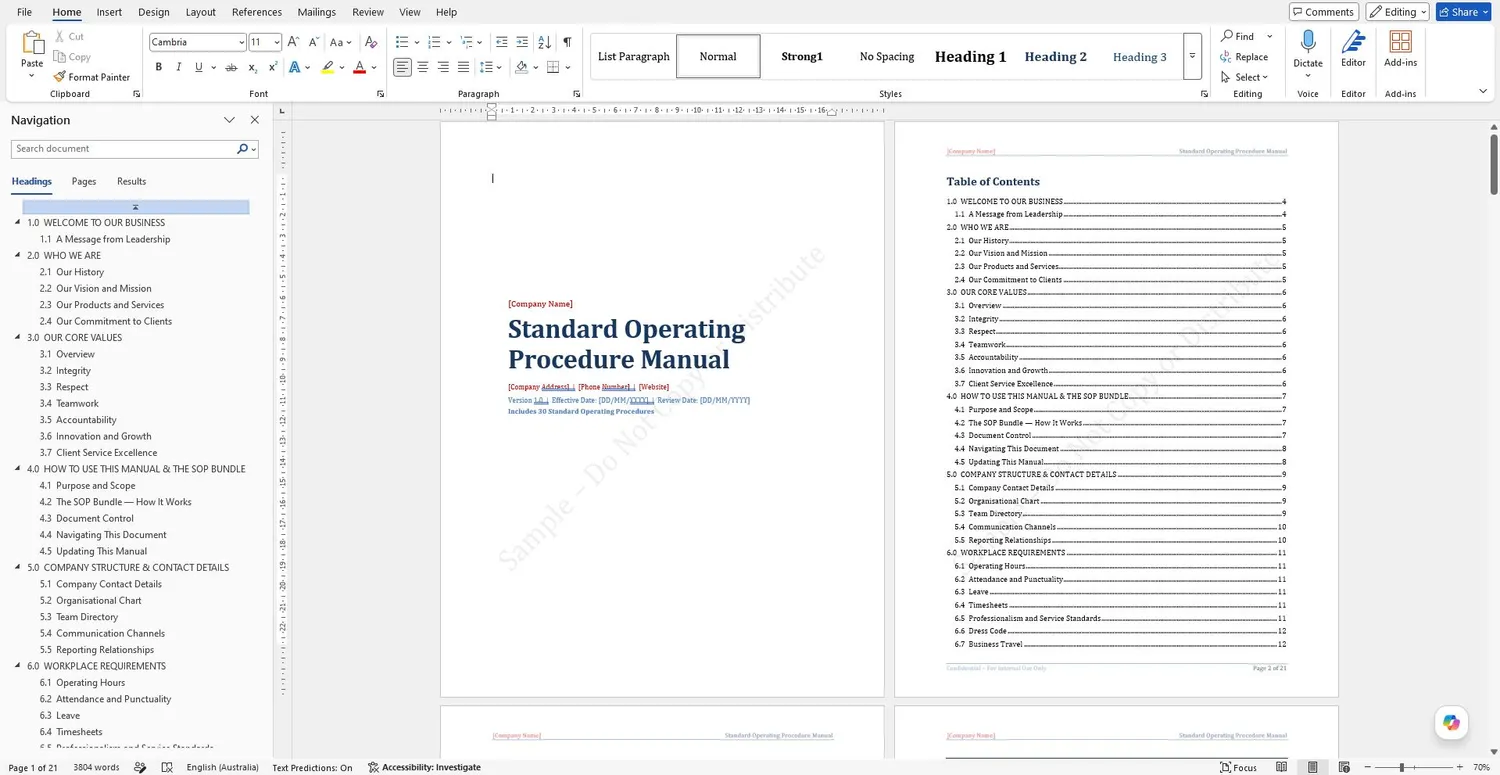The image size is (1500, 775).
Task: Toggle strikethrough formatting
Action: [x=231, y=67]
